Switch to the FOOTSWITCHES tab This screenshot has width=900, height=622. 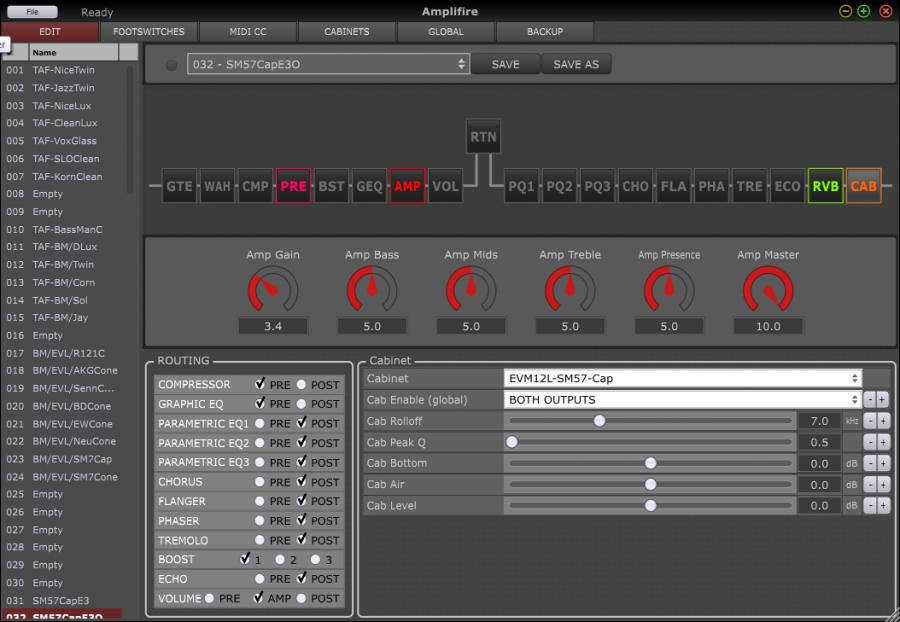click(x=149, y=32)
